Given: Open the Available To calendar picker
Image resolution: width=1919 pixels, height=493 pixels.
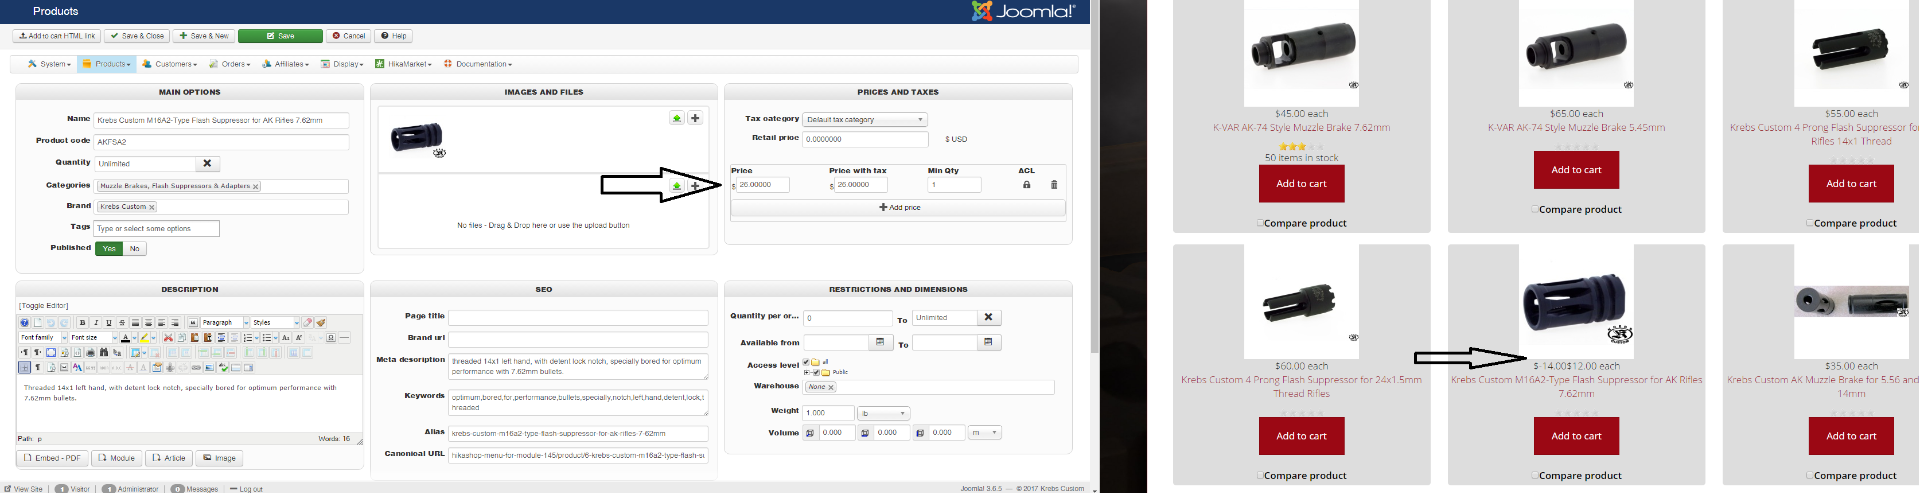Looking at the screenshot, I should pyautogui.click(x=988, y=343).
